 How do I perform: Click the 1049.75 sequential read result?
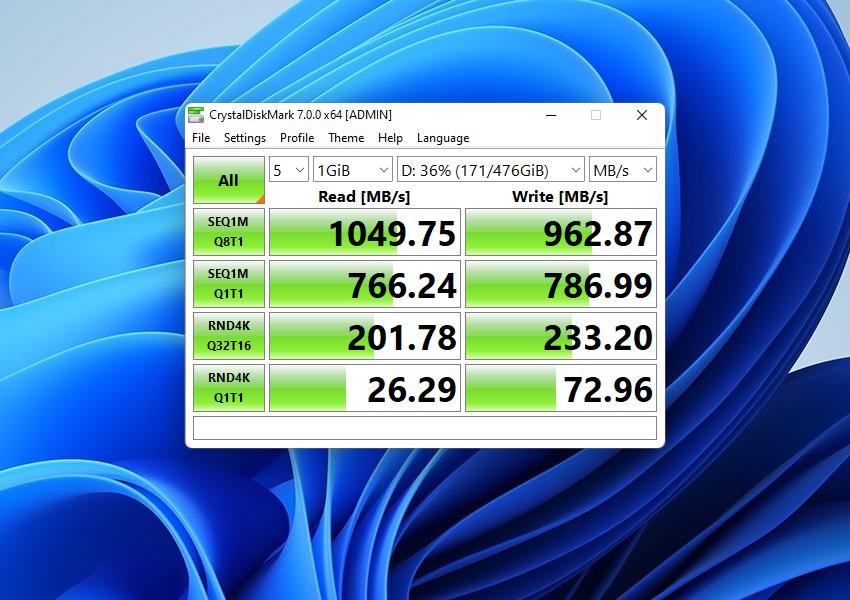point(365,232)
